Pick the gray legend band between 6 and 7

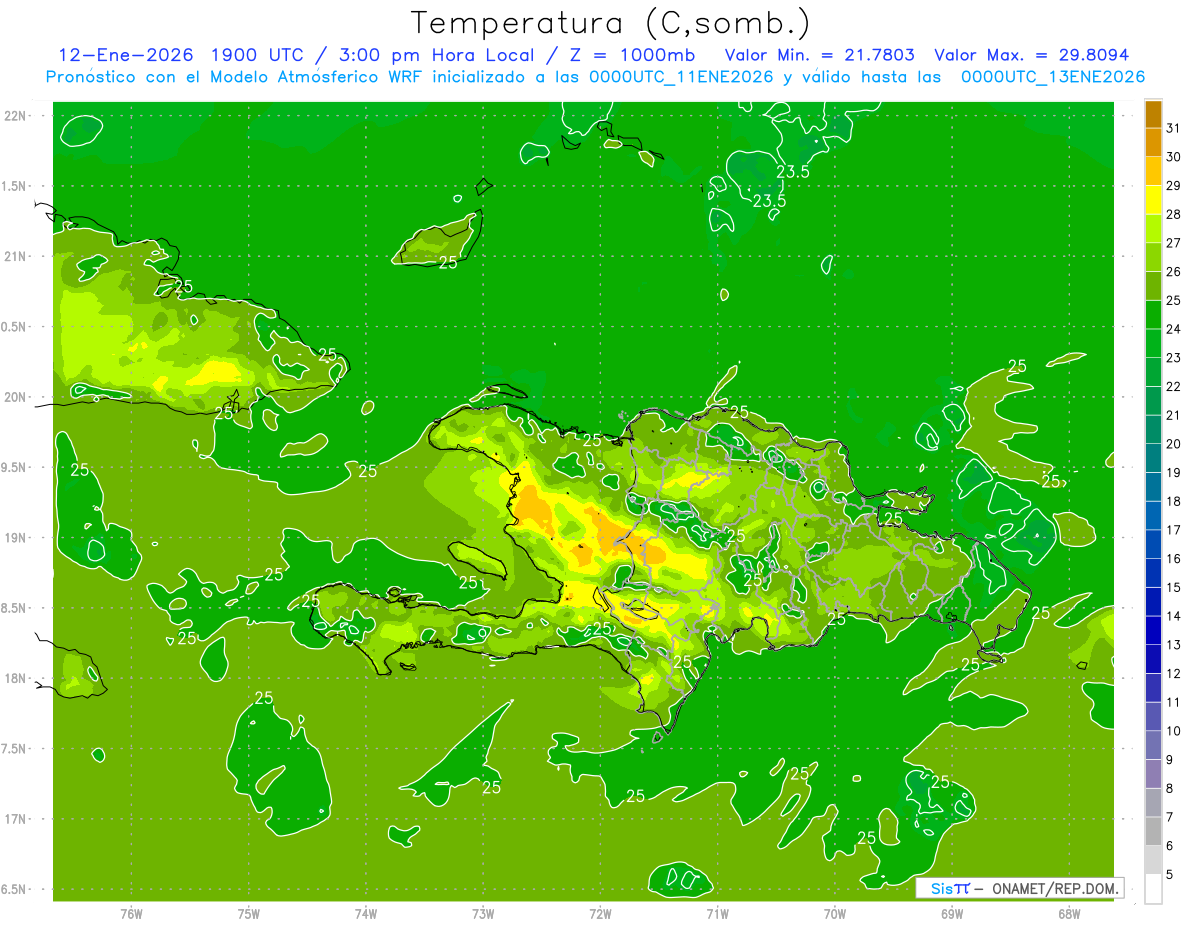point(1153,831)
